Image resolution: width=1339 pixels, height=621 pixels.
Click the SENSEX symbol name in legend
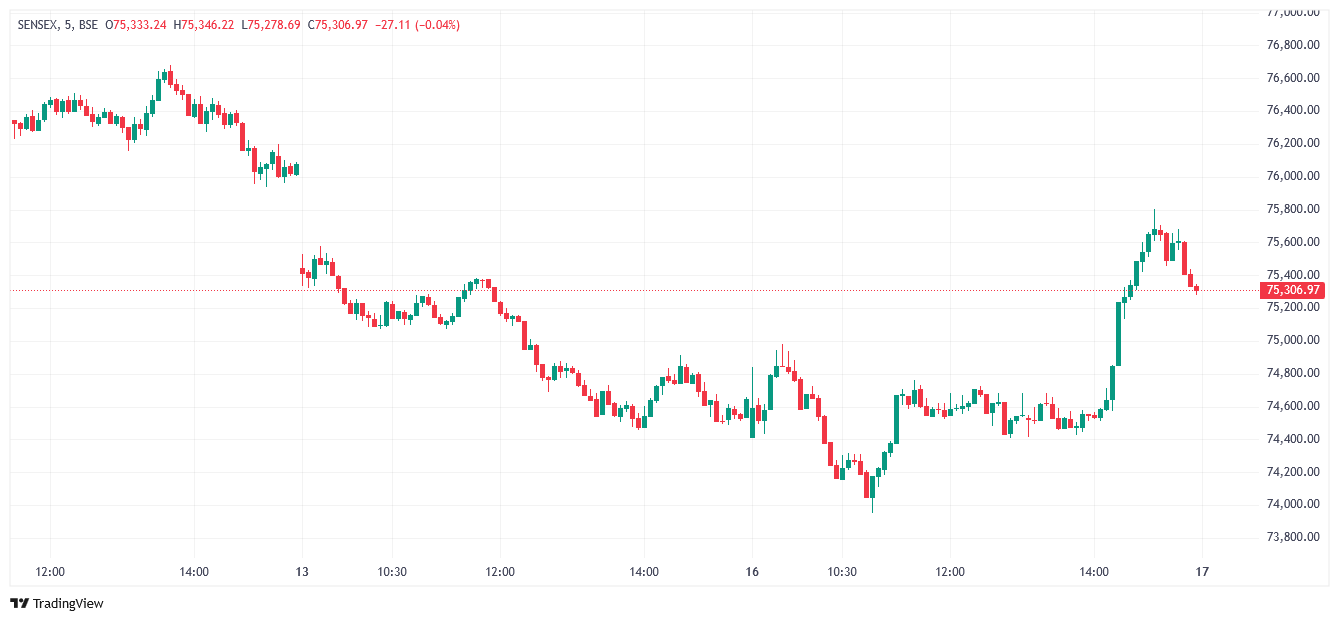coord(38,24)
